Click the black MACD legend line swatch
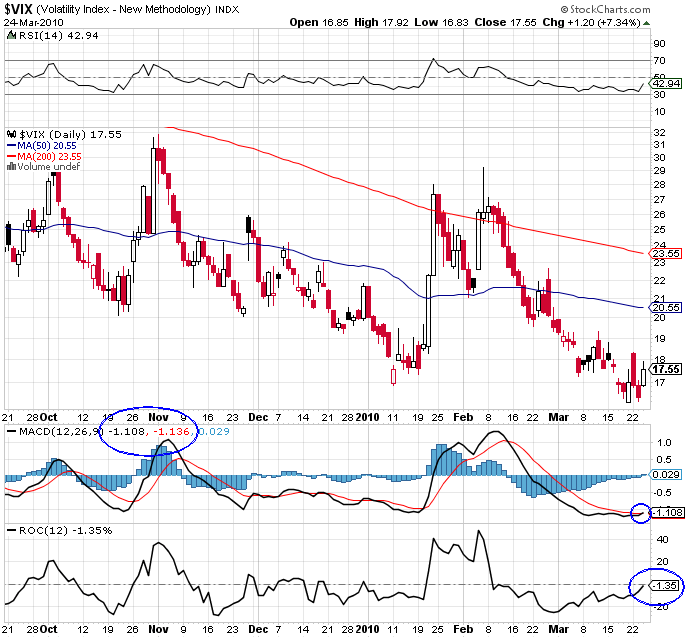 point(12,432)
